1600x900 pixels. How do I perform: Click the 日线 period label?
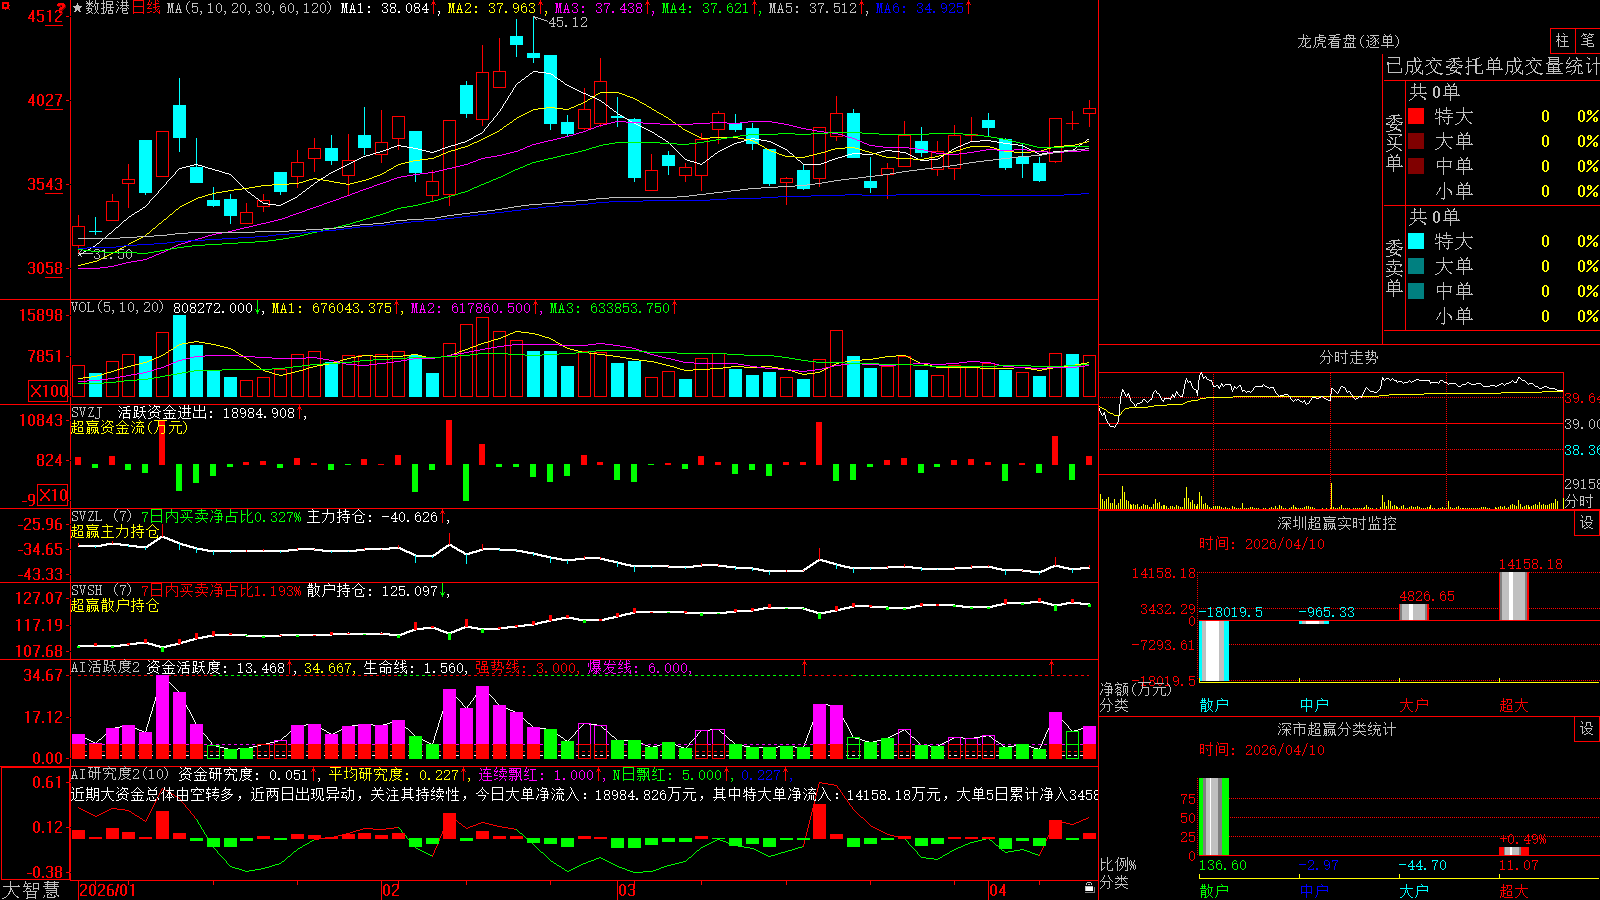coord(146,8)
